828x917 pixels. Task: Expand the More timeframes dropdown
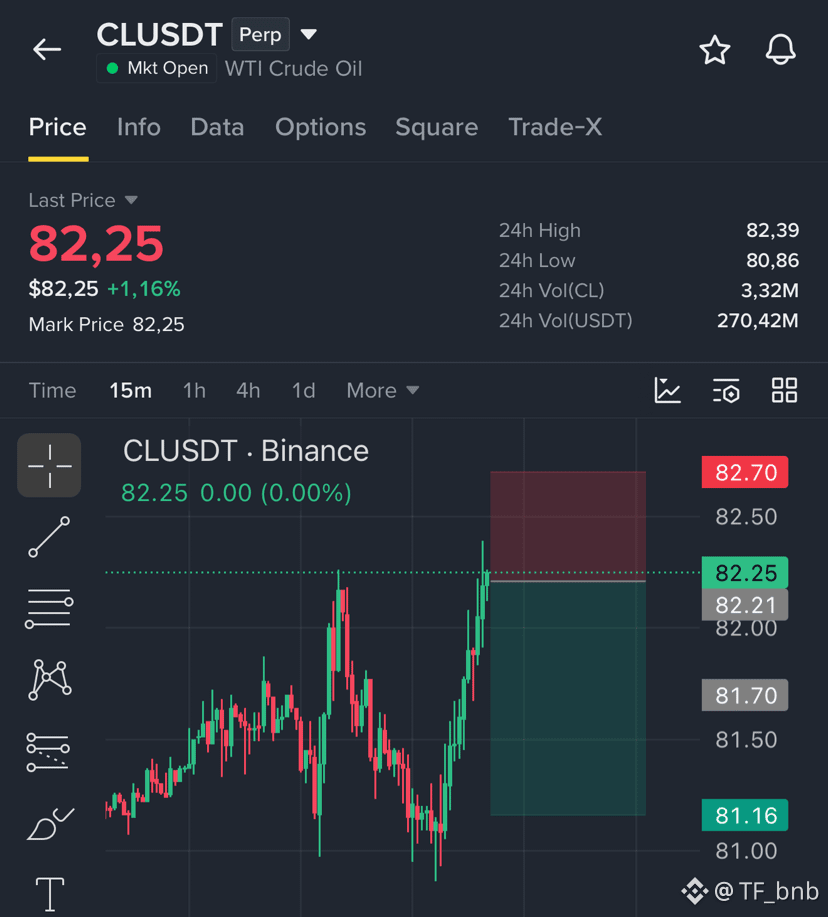pos(383,390)
